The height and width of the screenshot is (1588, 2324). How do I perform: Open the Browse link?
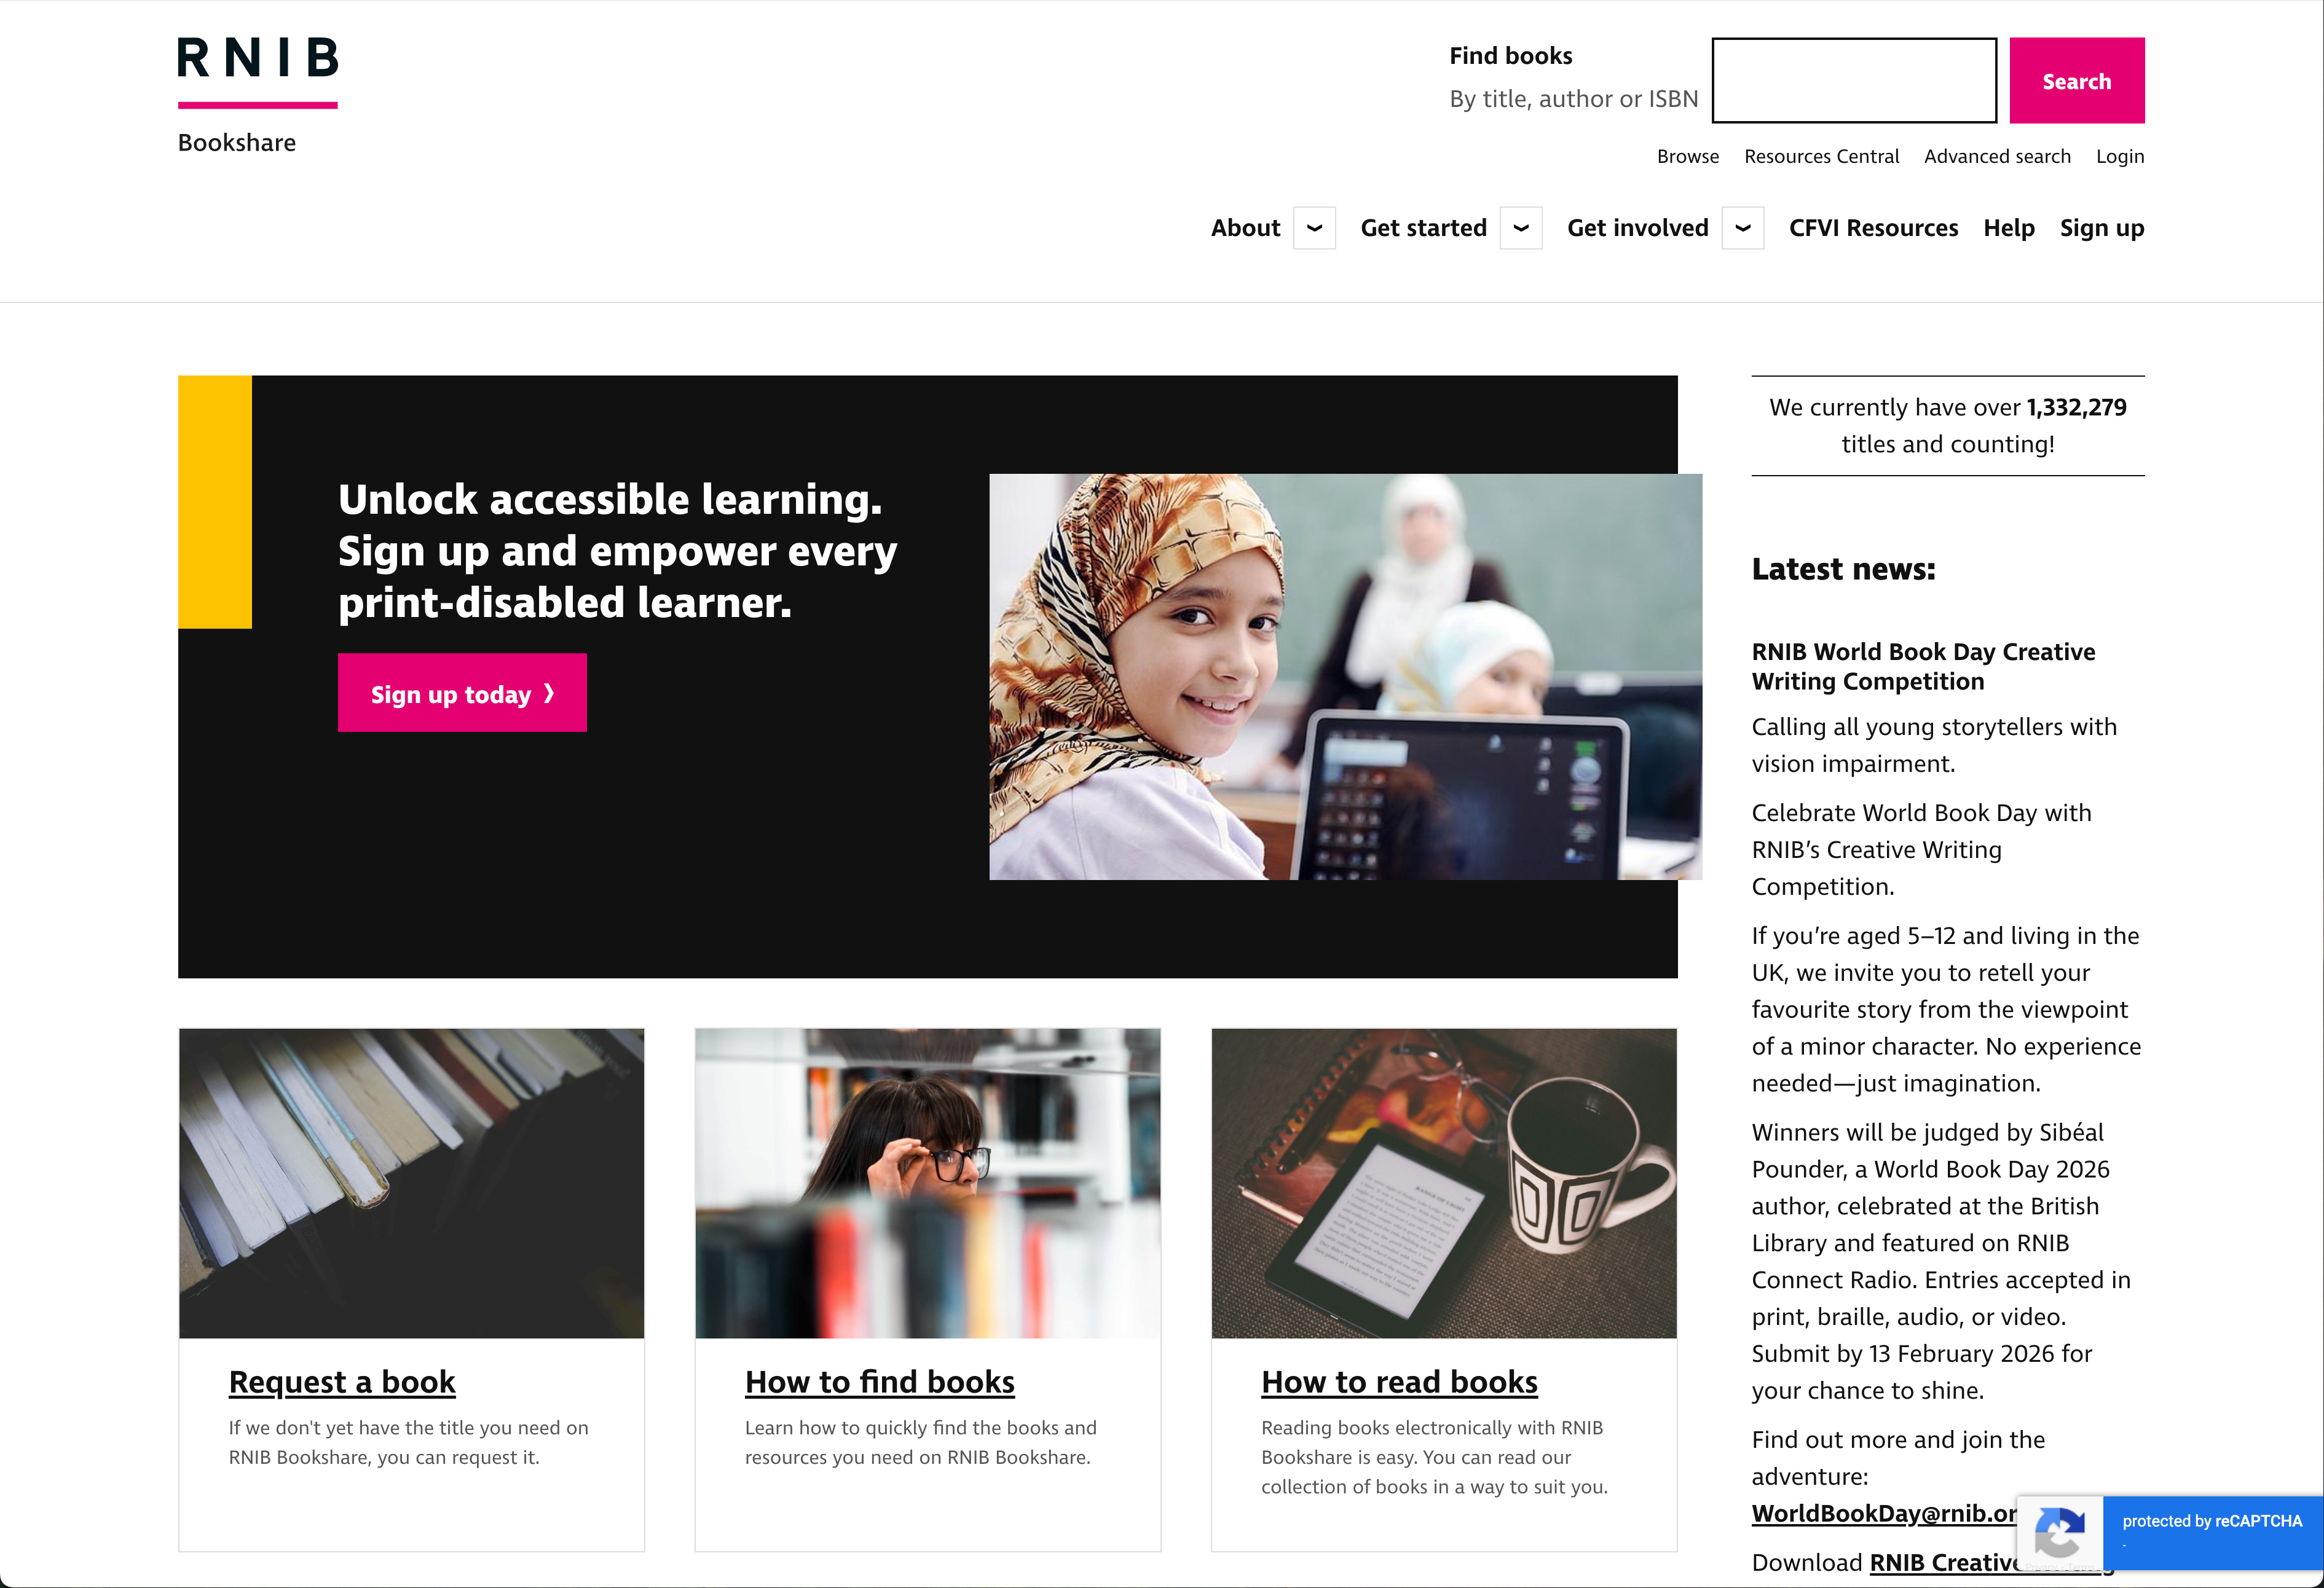pyautogui.click(x=1688, y=156)
